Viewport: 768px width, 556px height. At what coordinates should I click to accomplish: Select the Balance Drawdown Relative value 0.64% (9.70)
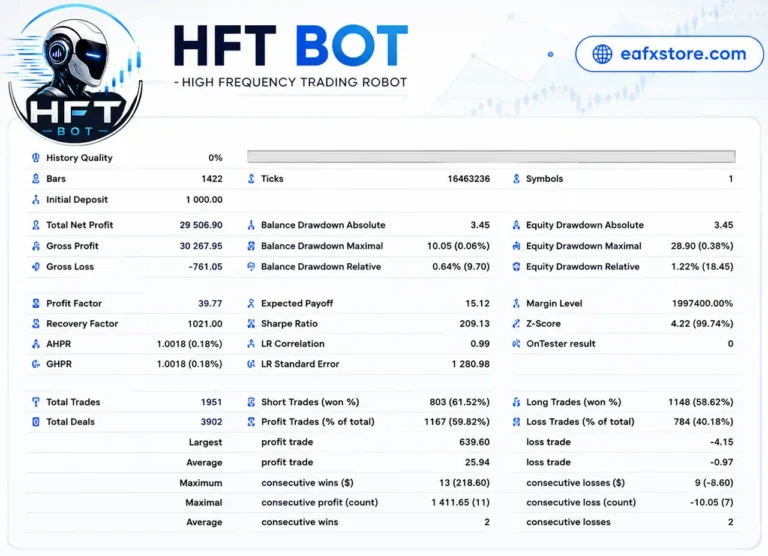tap(461, 266)
